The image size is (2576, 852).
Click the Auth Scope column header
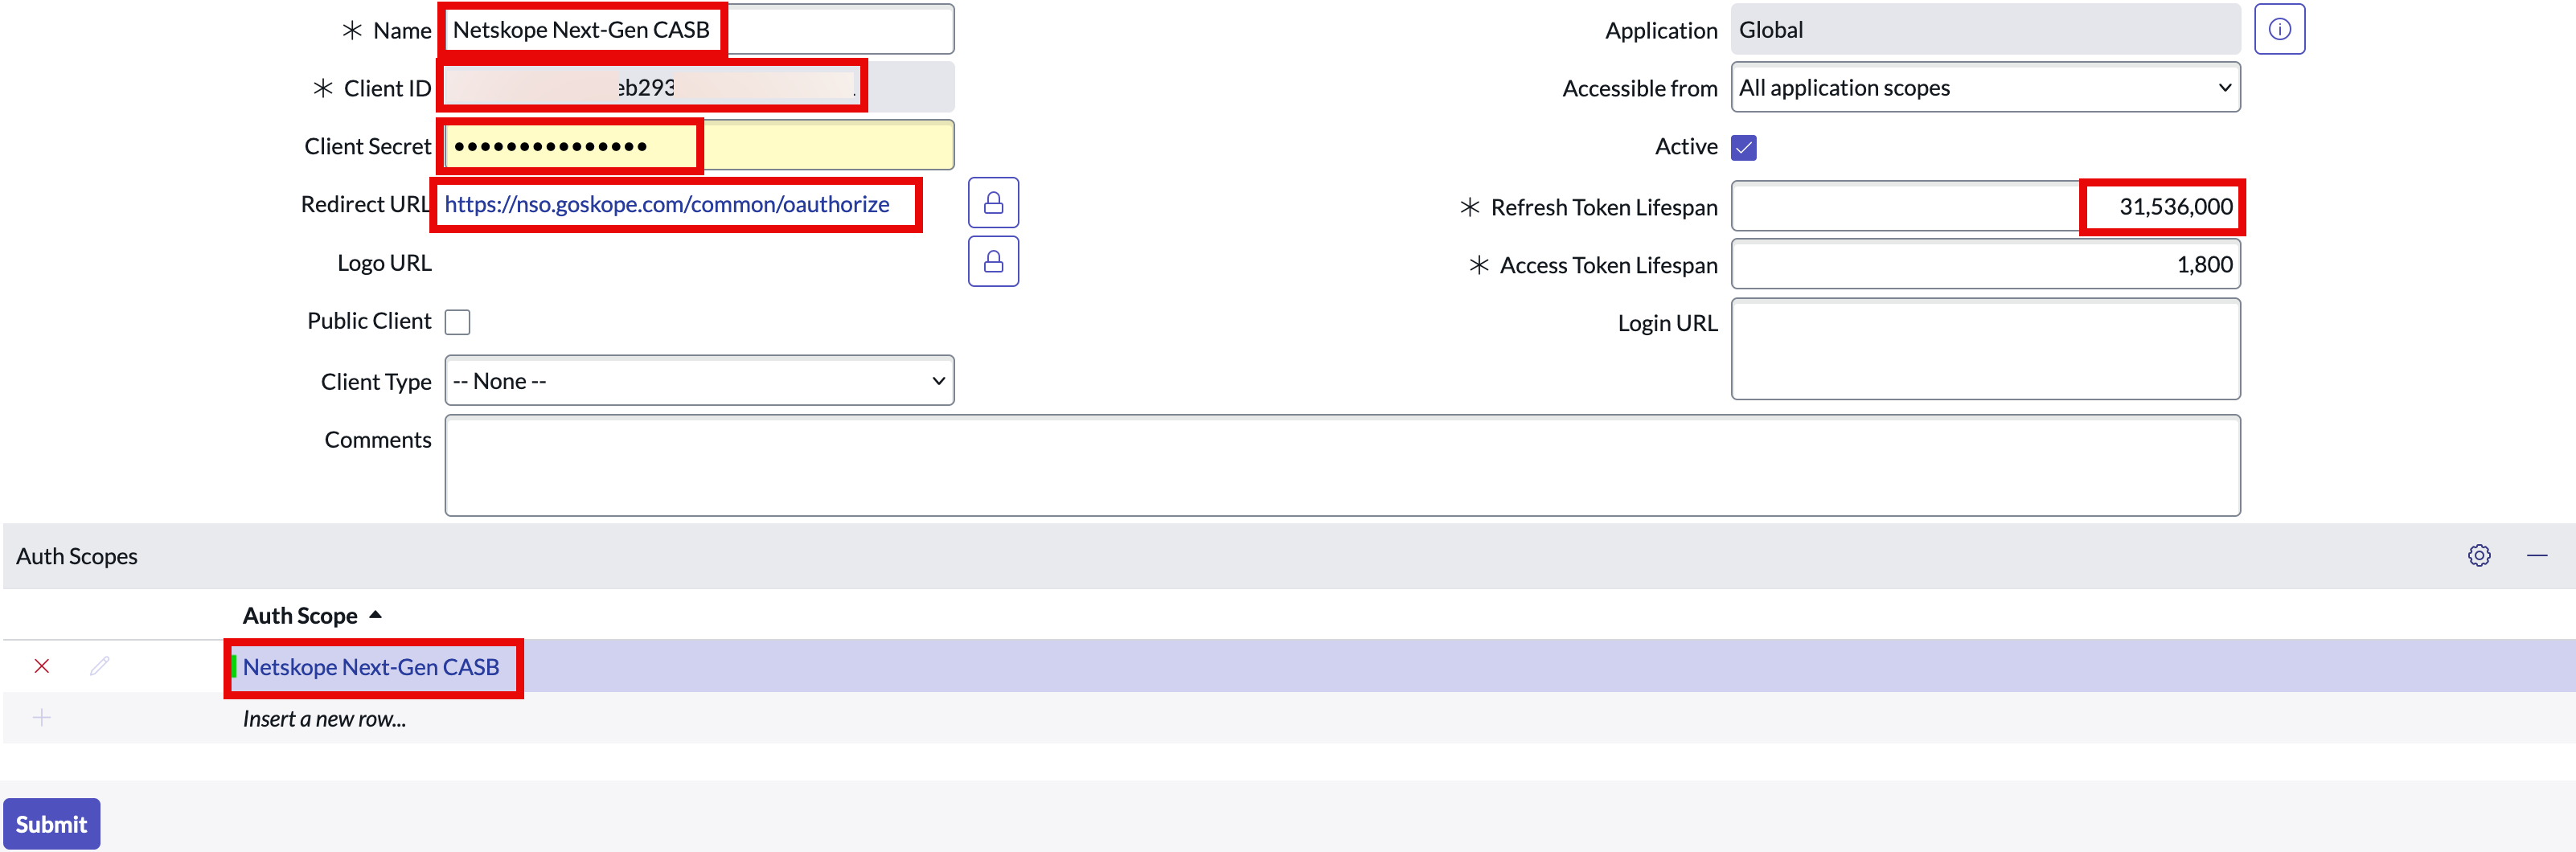pyautogui.click(x=300, y=615)
